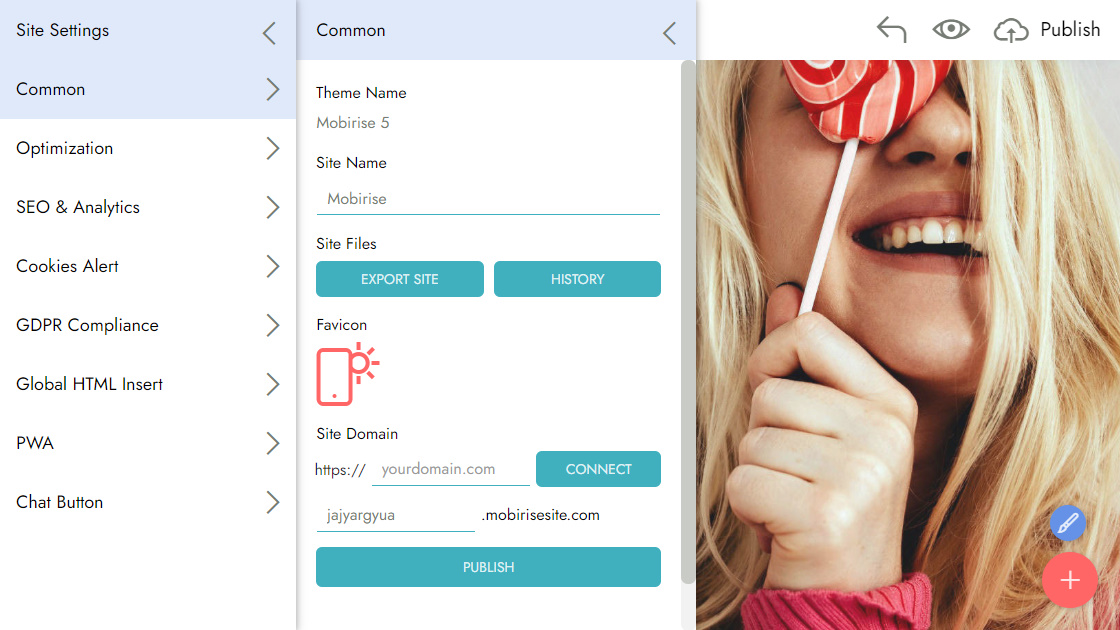
Task: Expand SEO & Analytics chevron
Action: click(x=273, y=207)
